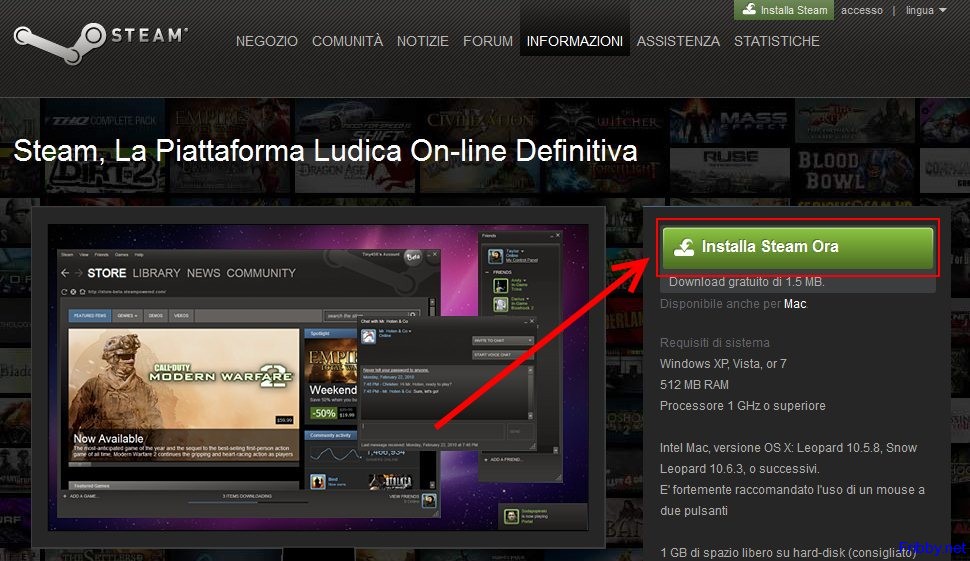Click 'Processore 1 GHz o superiore' text
The height and width of the screenshot is (561, 970).
point(742,406)
